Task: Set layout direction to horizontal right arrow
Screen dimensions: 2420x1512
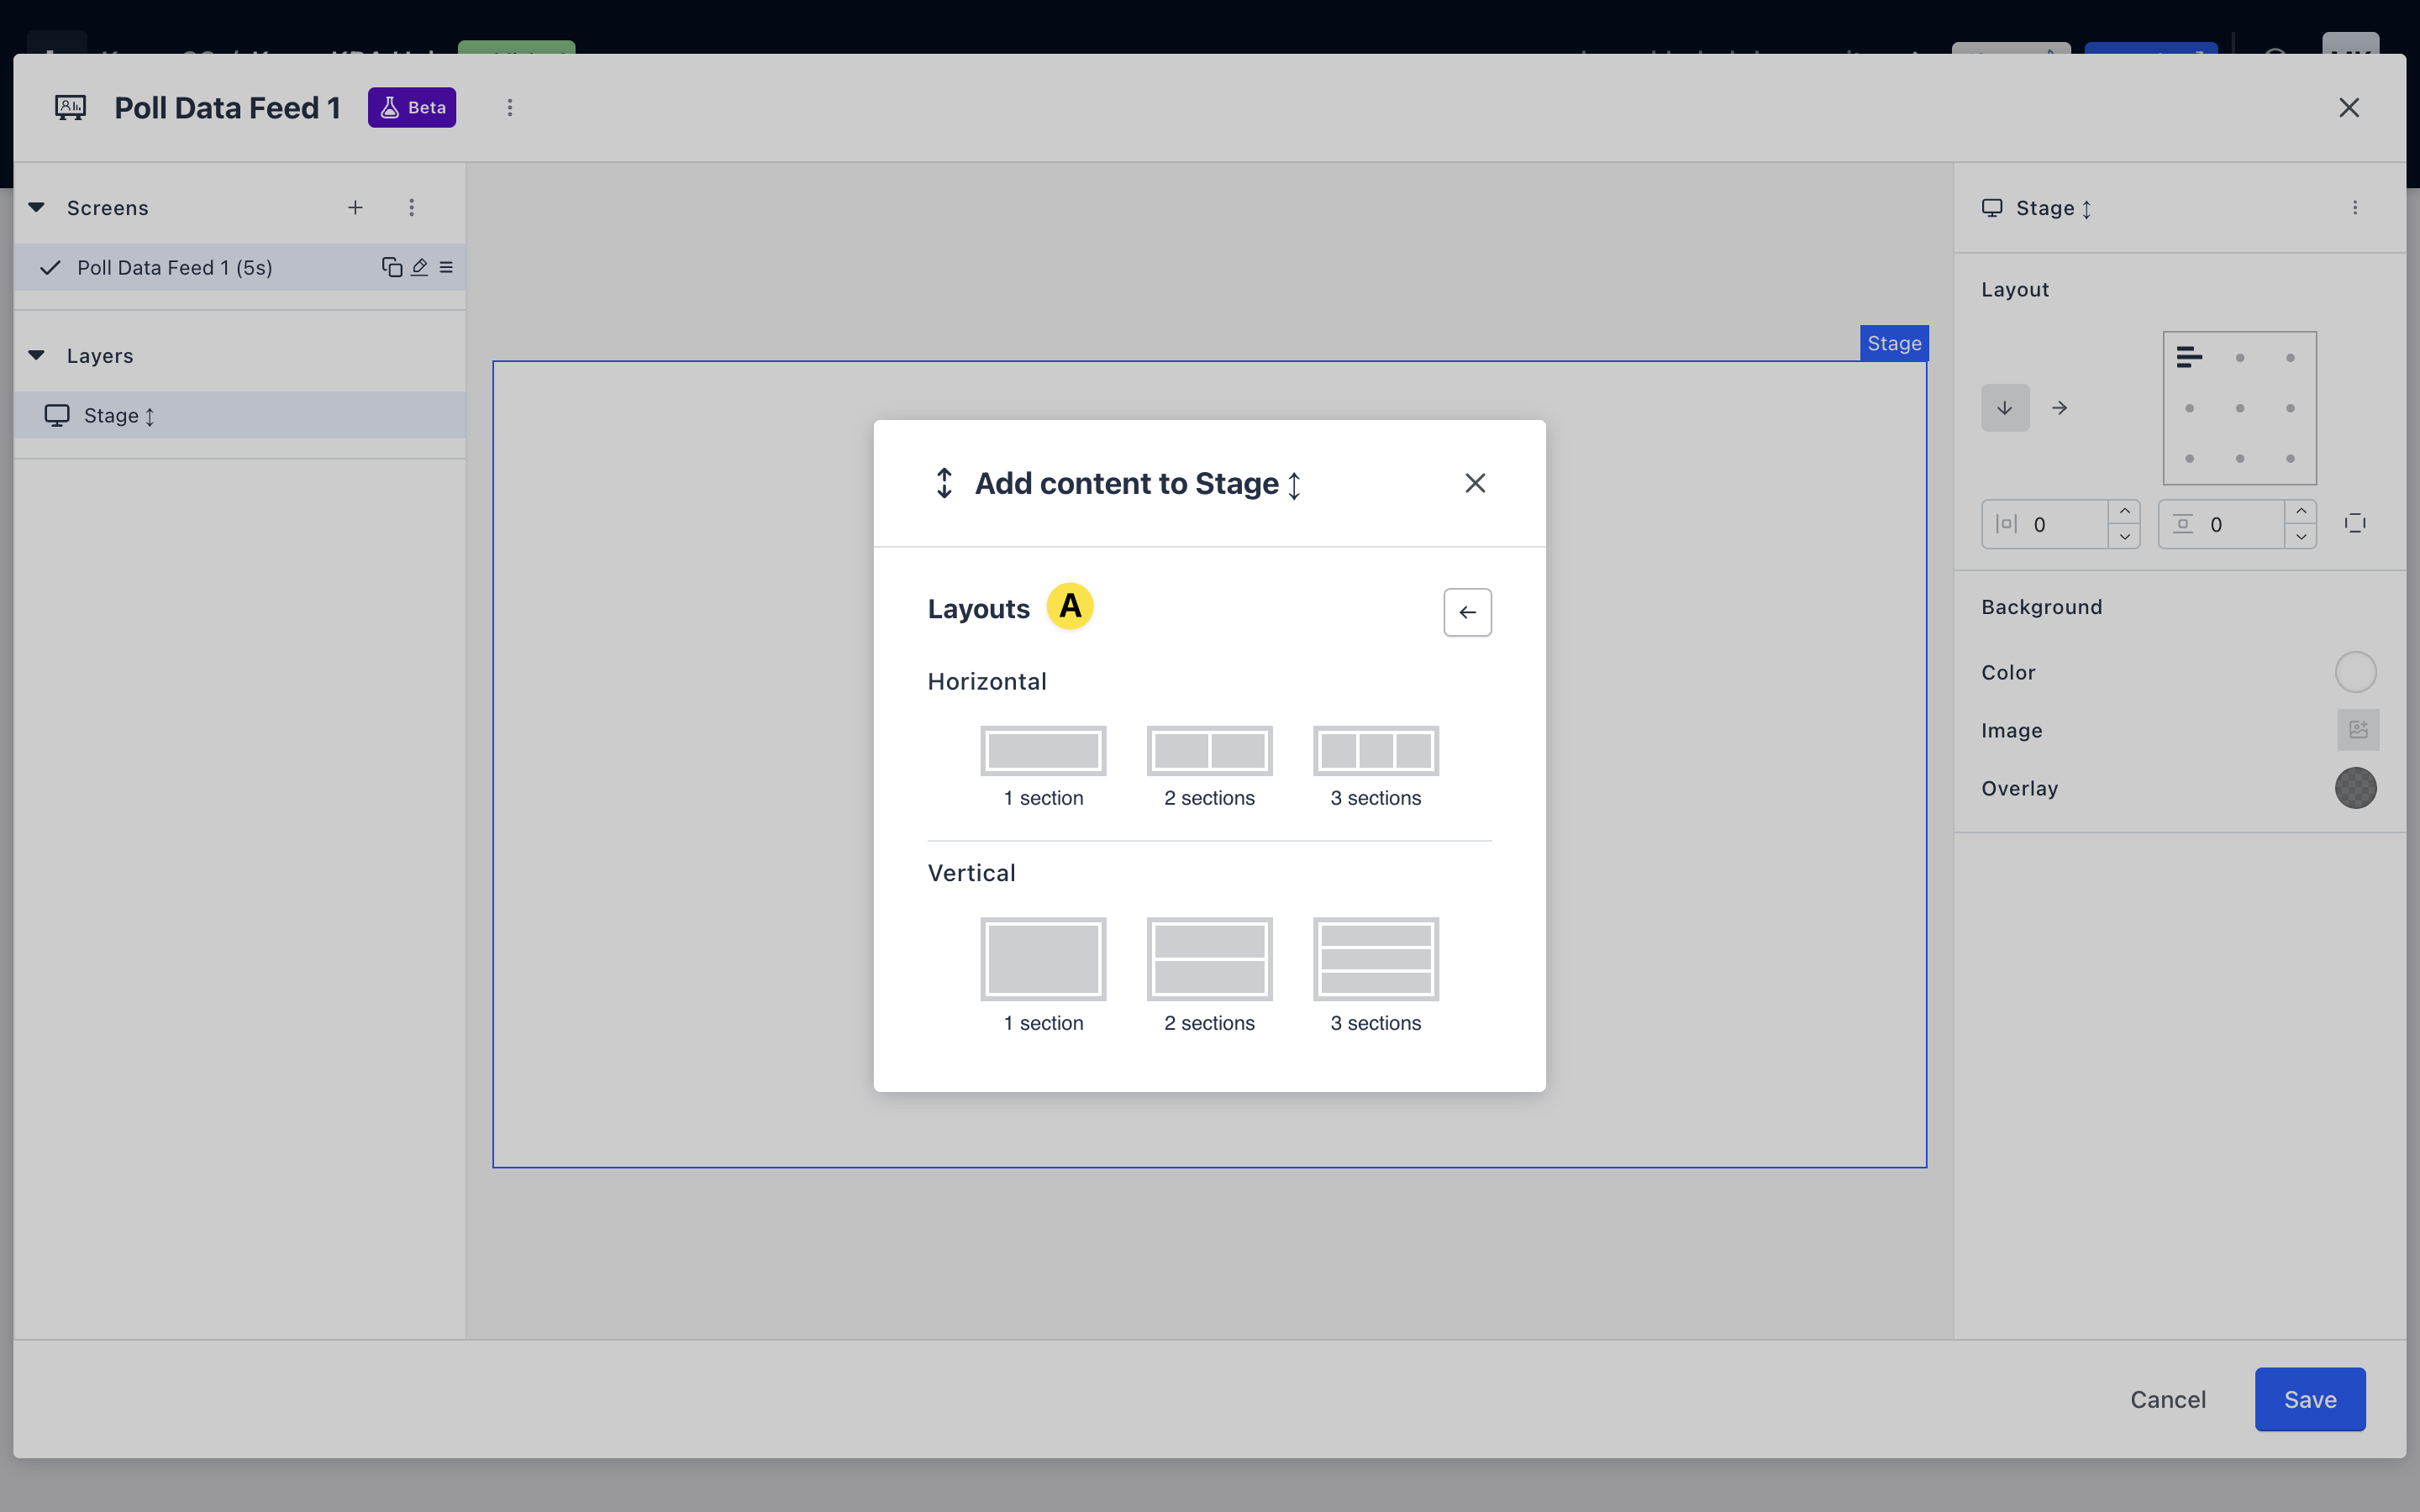Action: click(2059, 408)
